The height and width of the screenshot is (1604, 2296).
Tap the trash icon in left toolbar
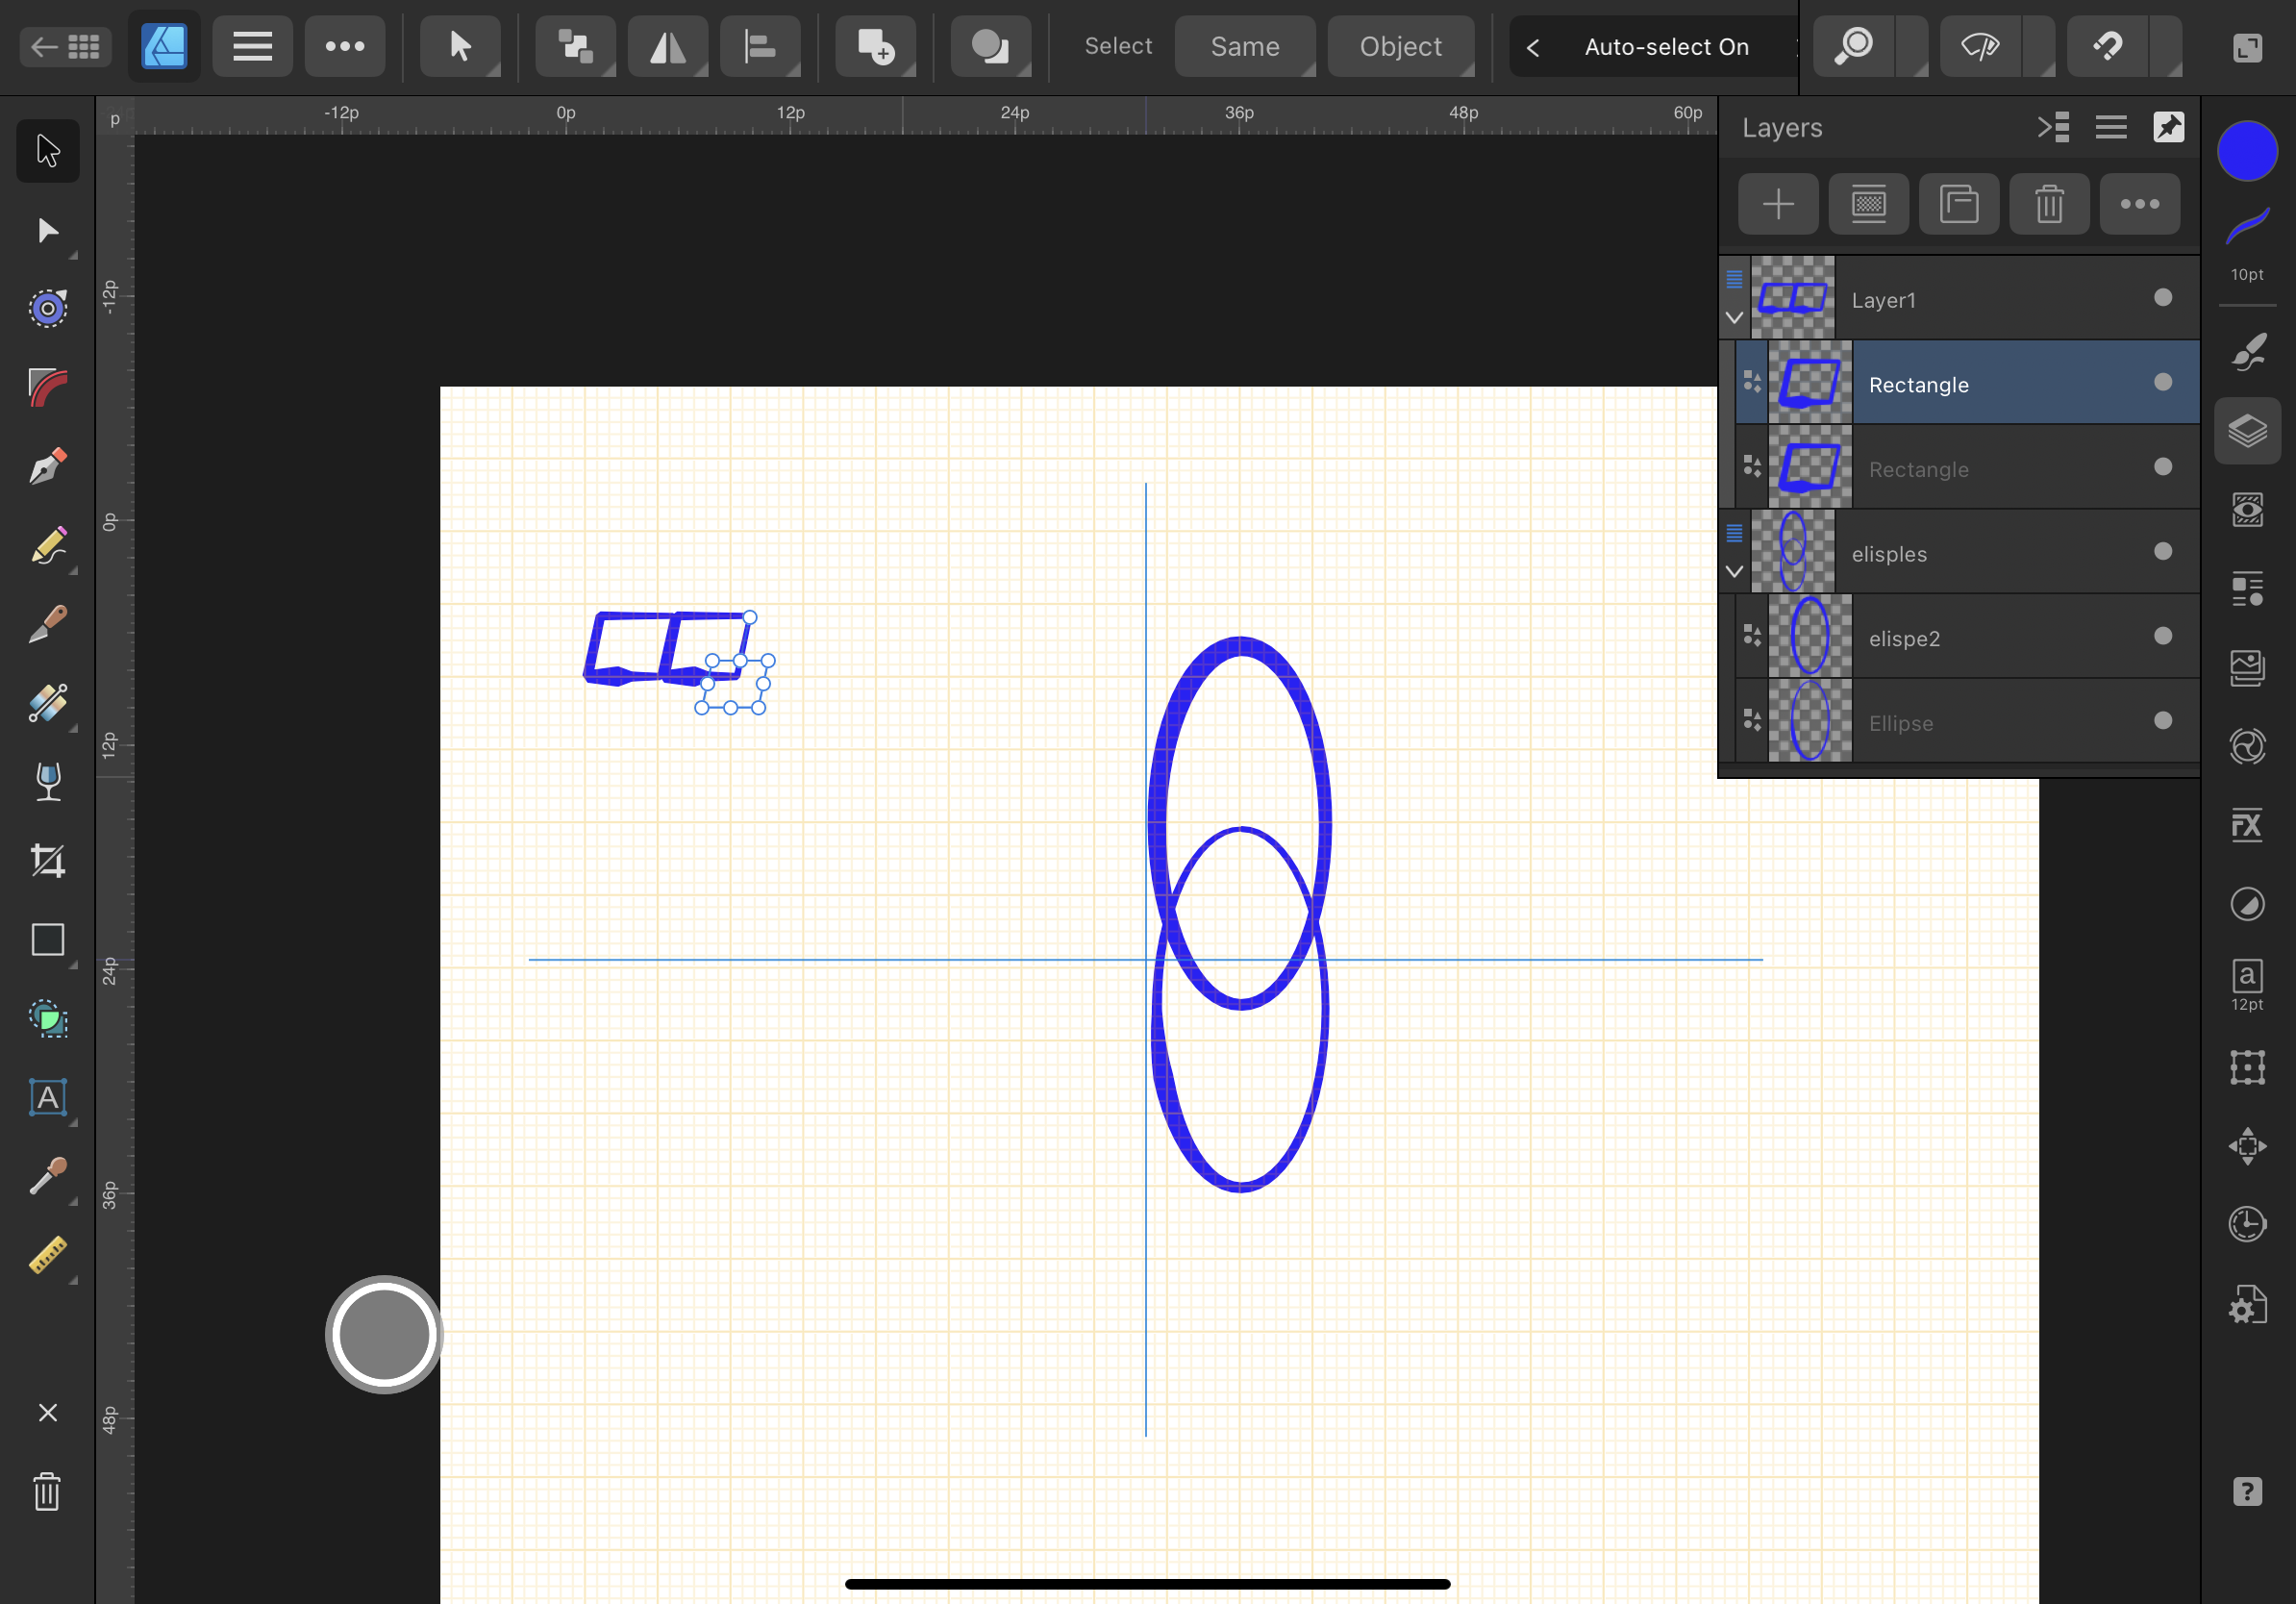click(x=47, y=1492)
